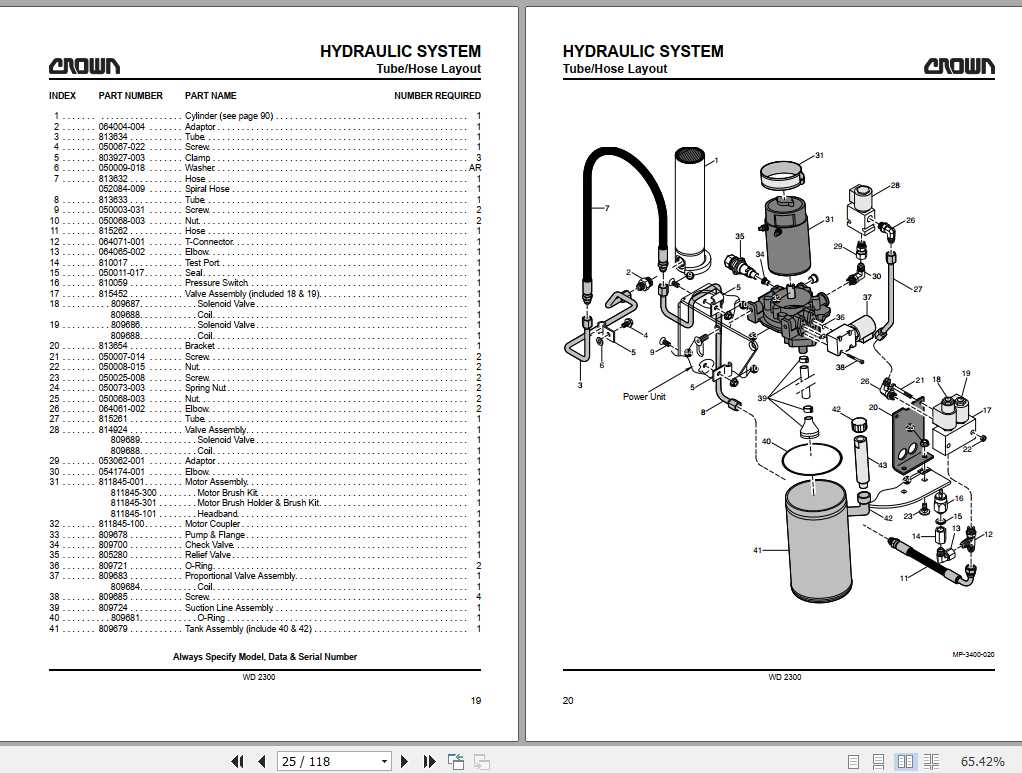This screenshot has height=773, width=1022.
Task: Click the Crown logo on left page
Action: point(84,67)
